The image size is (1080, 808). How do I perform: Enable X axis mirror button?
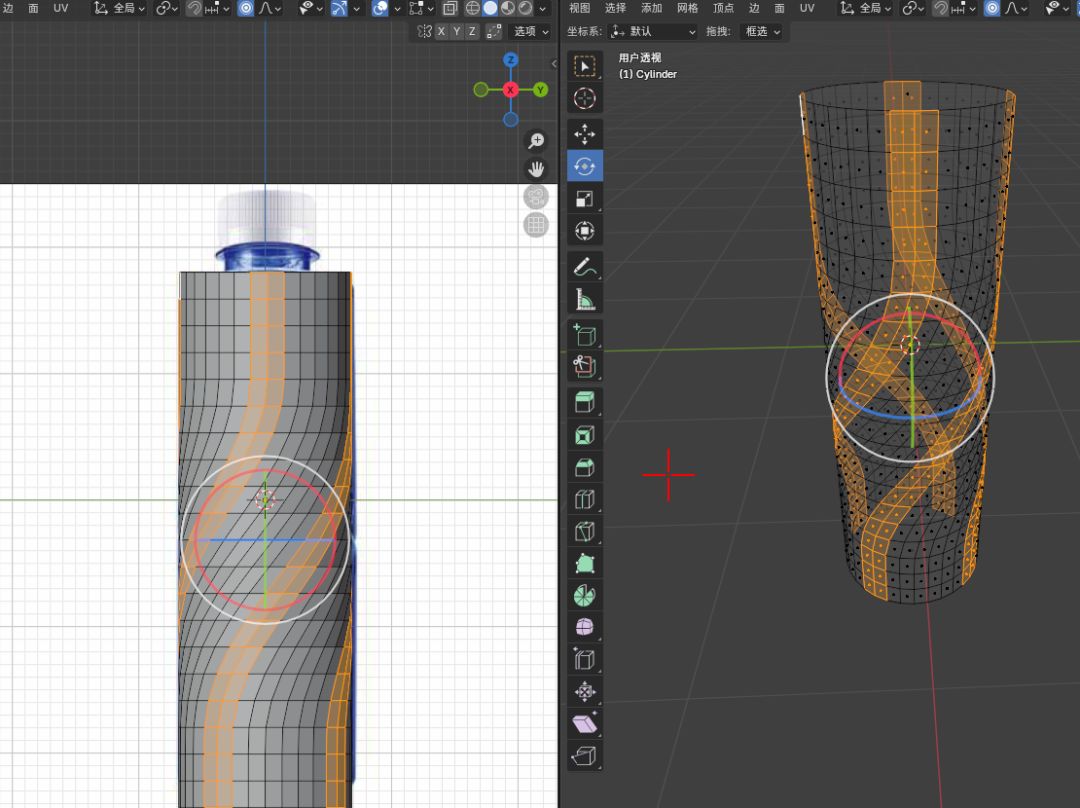tap(441, 32)
